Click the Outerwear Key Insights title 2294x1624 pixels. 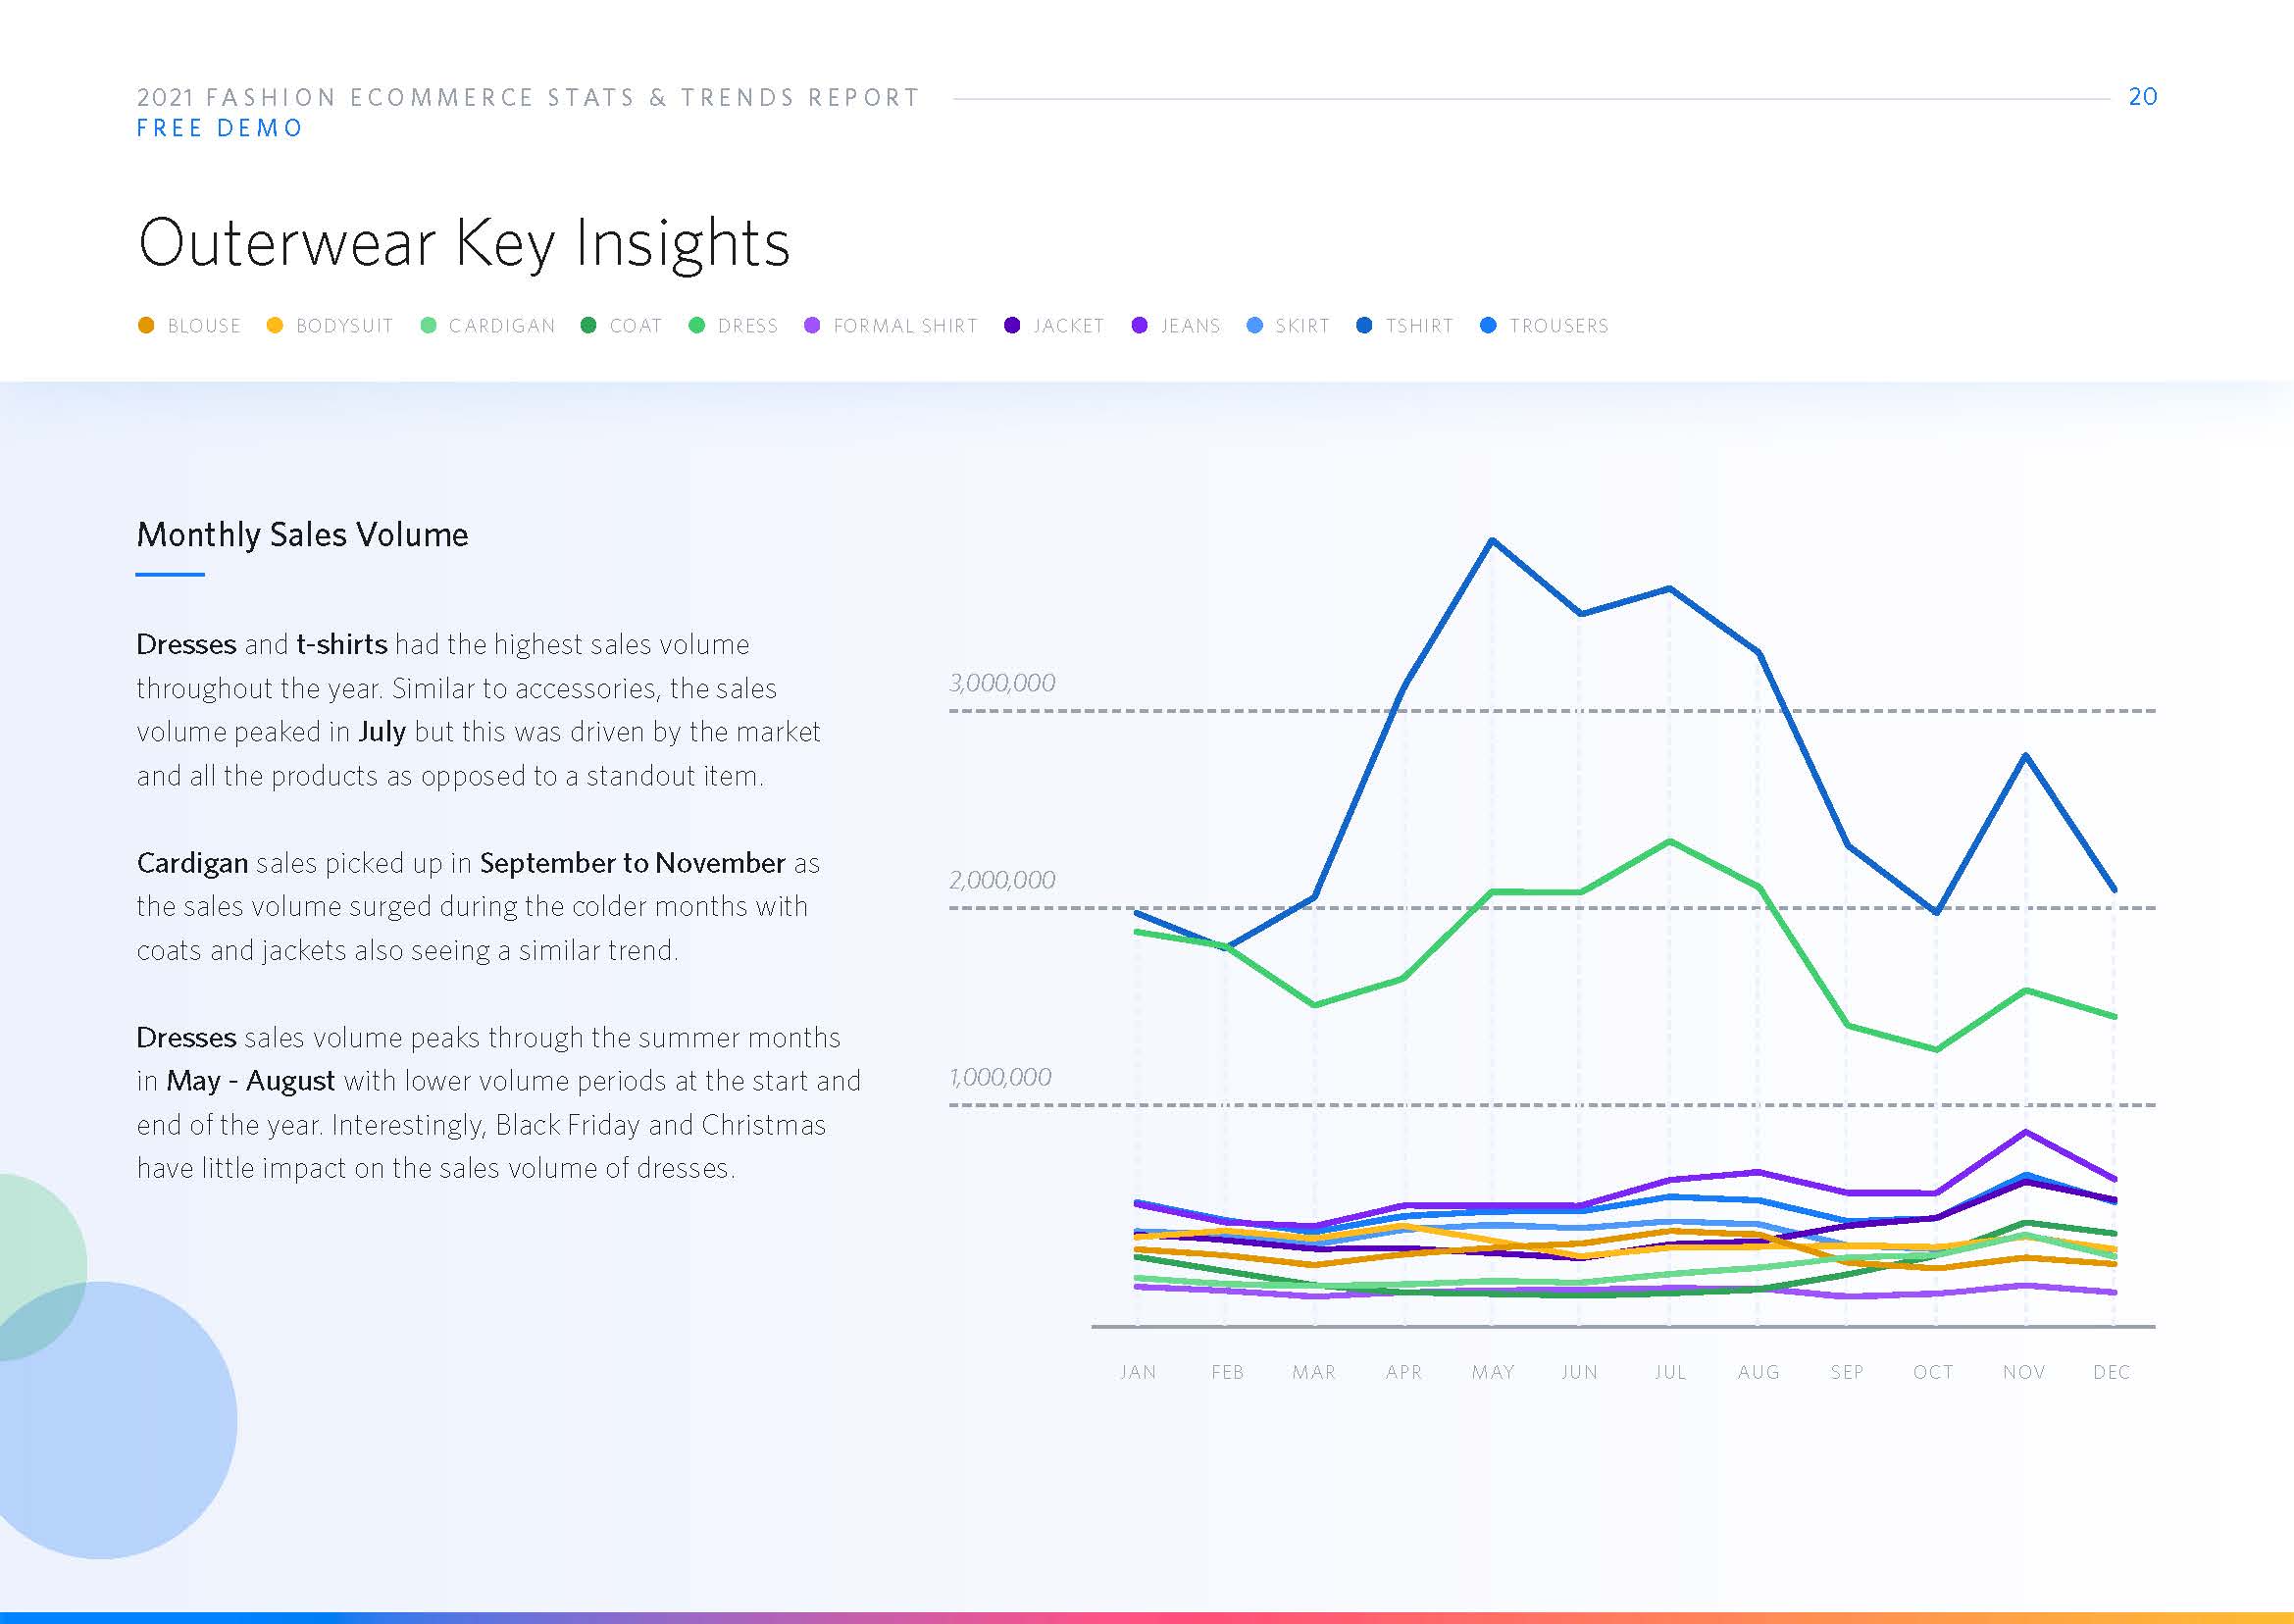(x=464, y=243)
